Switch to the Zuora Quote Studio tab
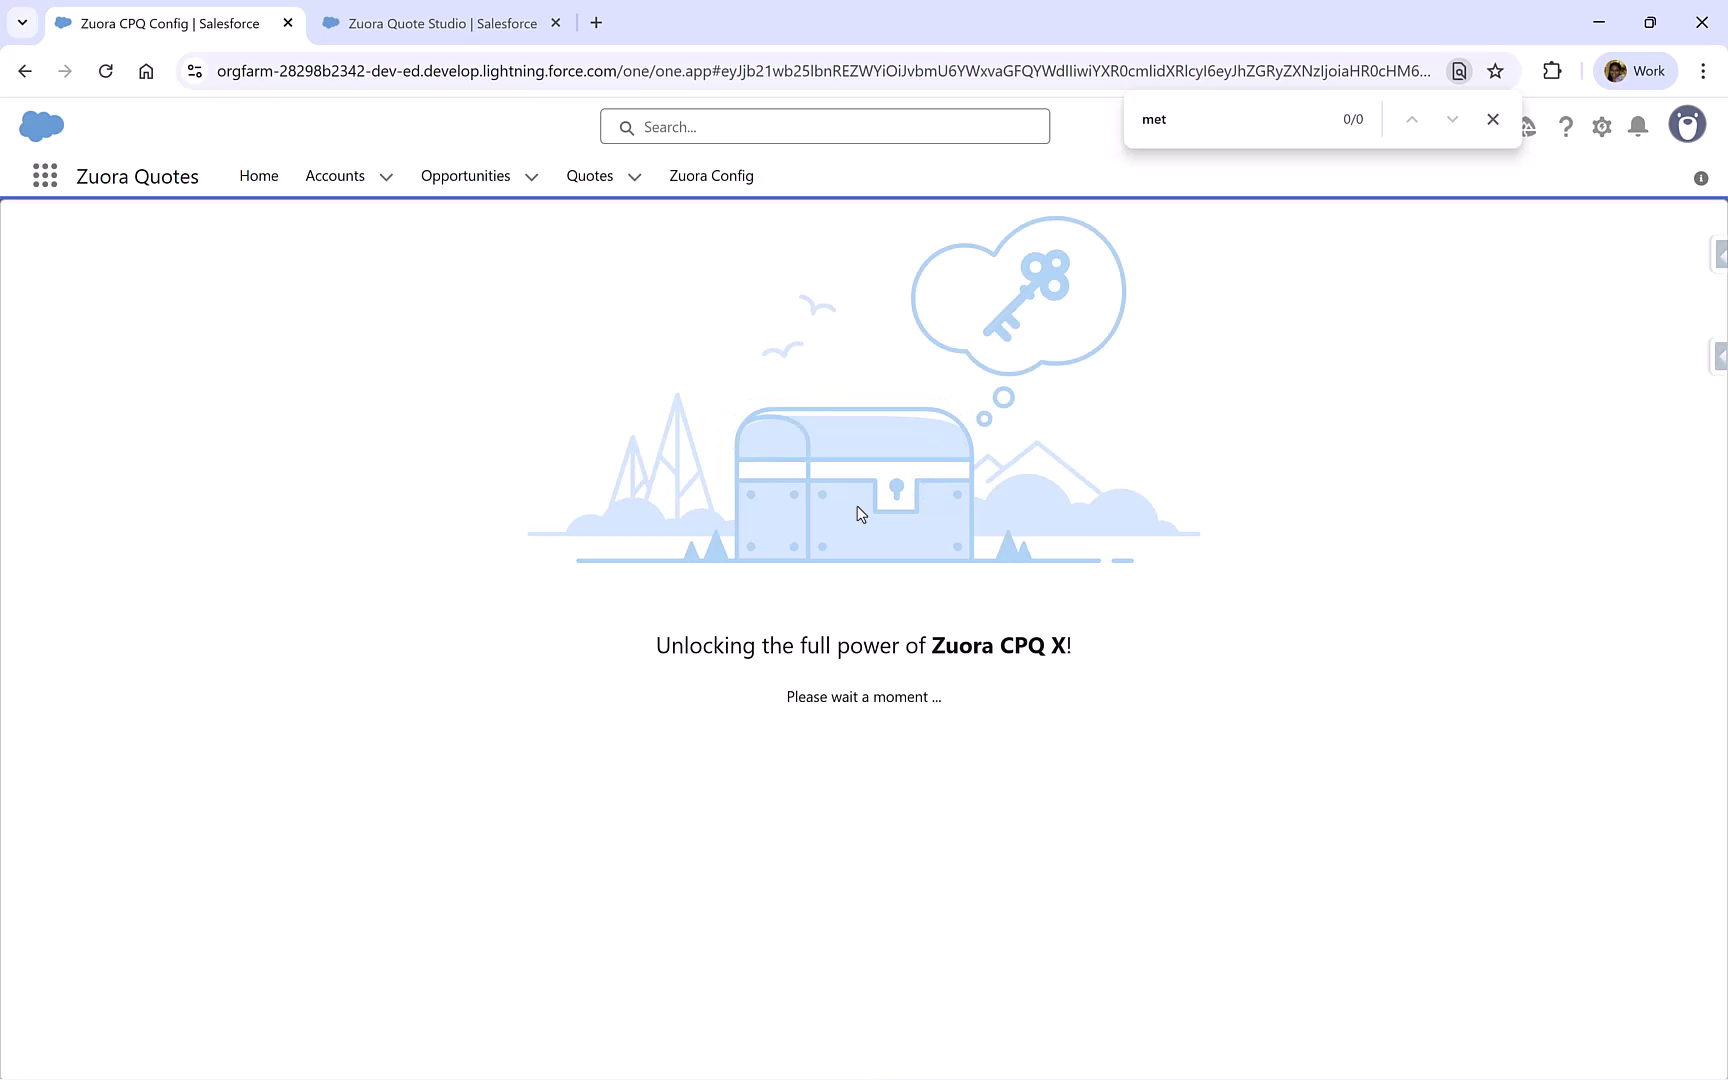This screenshot has width=1728, height=1080. (441, 22)
